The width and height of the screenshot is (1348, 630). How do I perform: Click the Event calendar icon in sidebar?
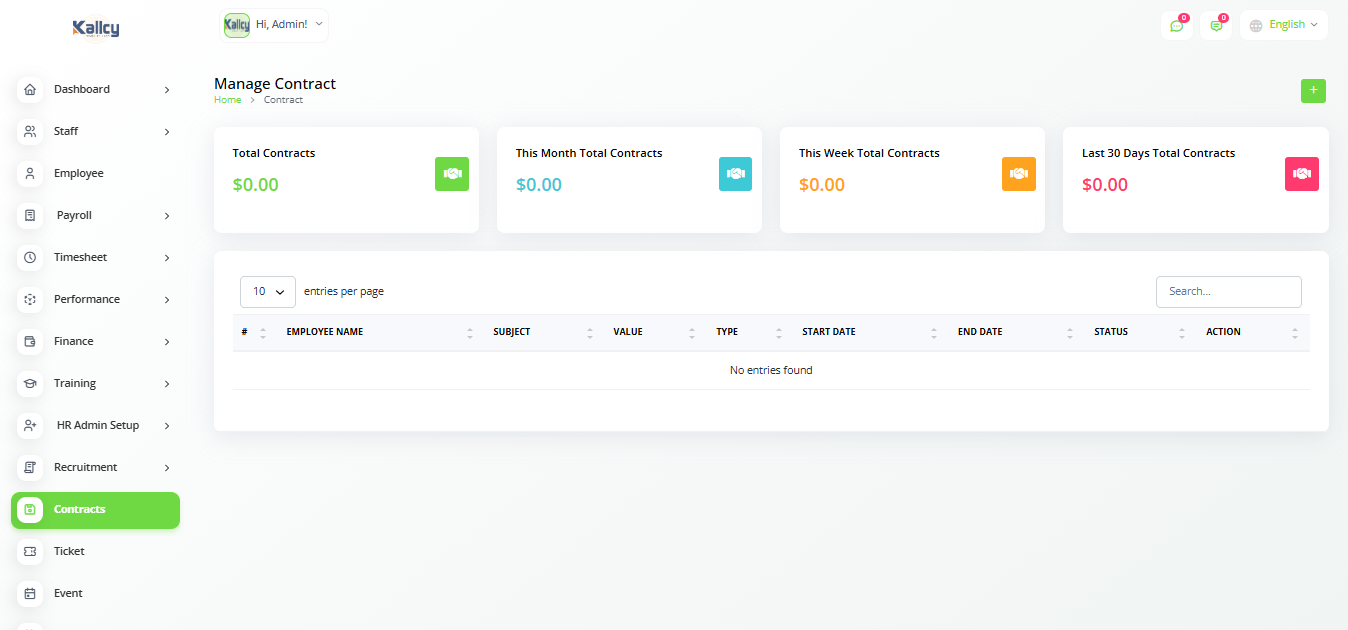(30, 593)
